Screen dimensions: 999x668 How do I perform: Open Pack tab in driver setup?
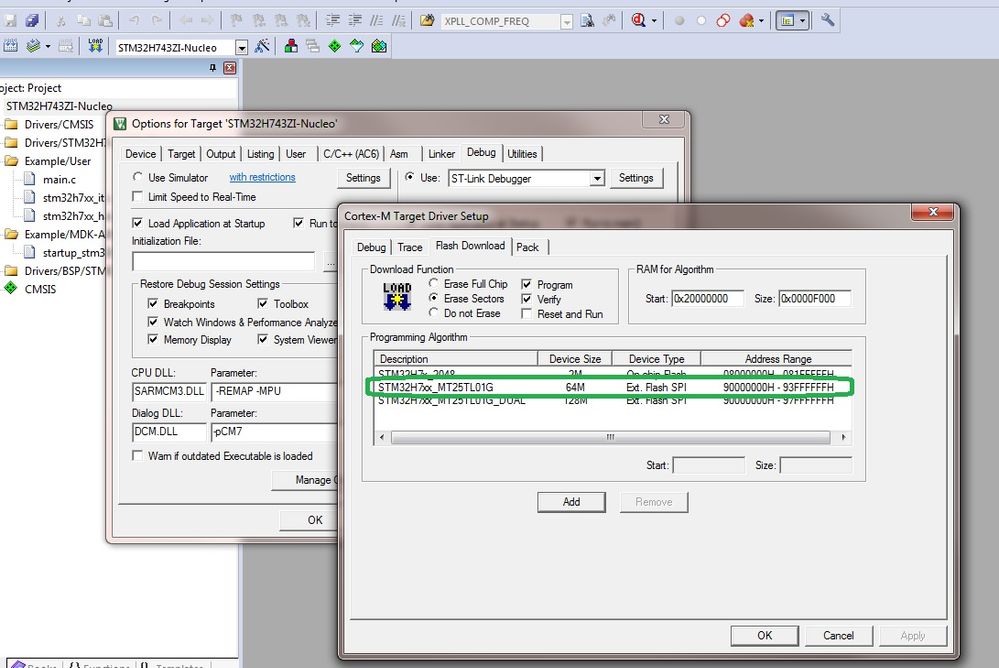tap(528, 247)
